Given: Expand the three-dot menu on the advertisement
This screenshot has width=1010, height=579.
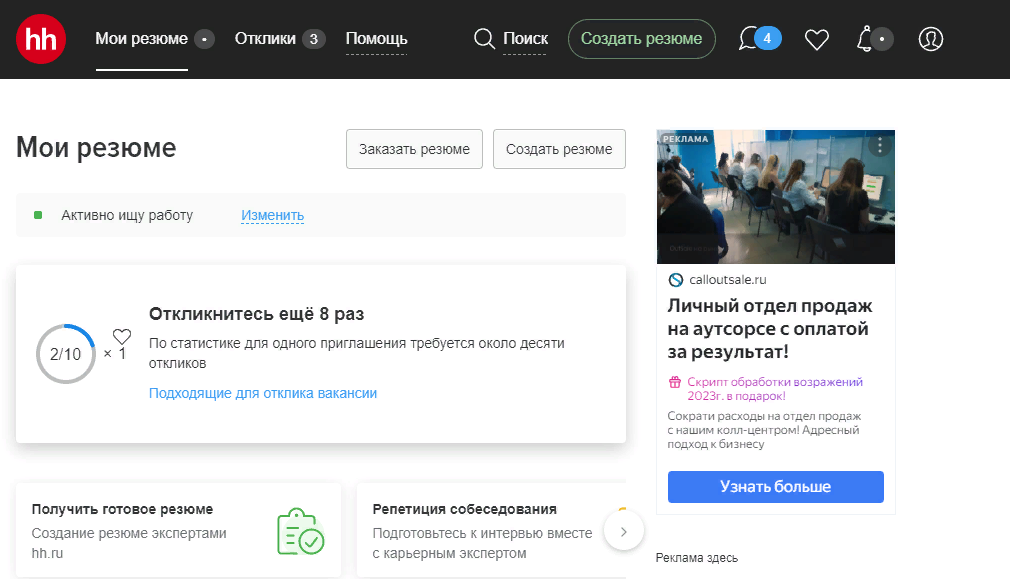Looking at the screenshot, I should (x=879, y=145).
